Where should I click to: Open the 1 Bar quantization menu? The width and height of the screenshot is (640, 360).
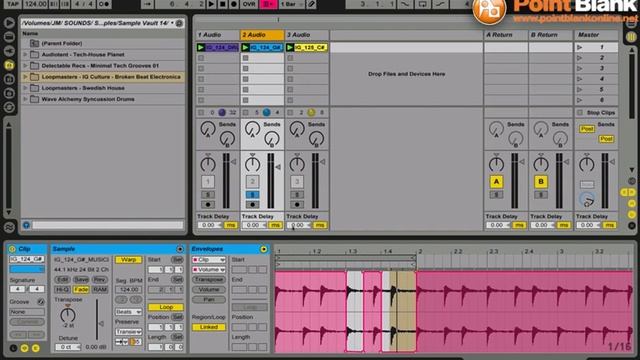(x=292, y=4)
